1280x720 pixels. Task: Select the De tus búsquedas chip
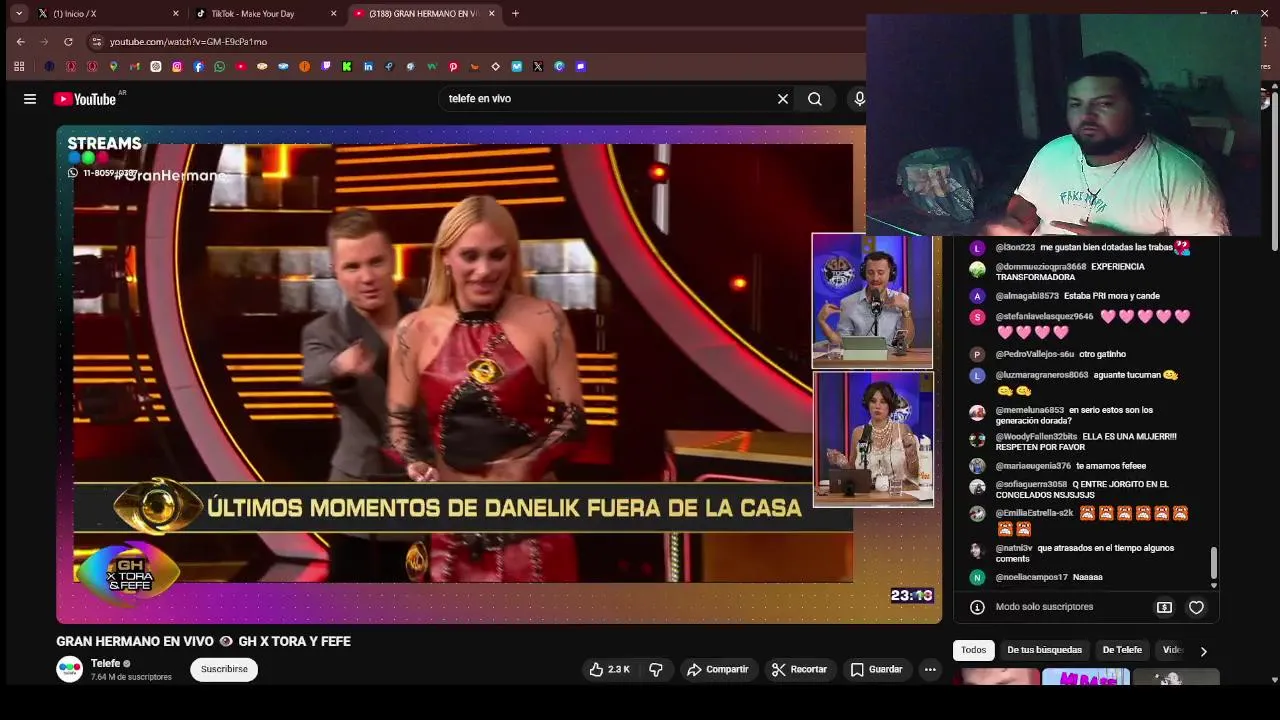(1044, 650)
